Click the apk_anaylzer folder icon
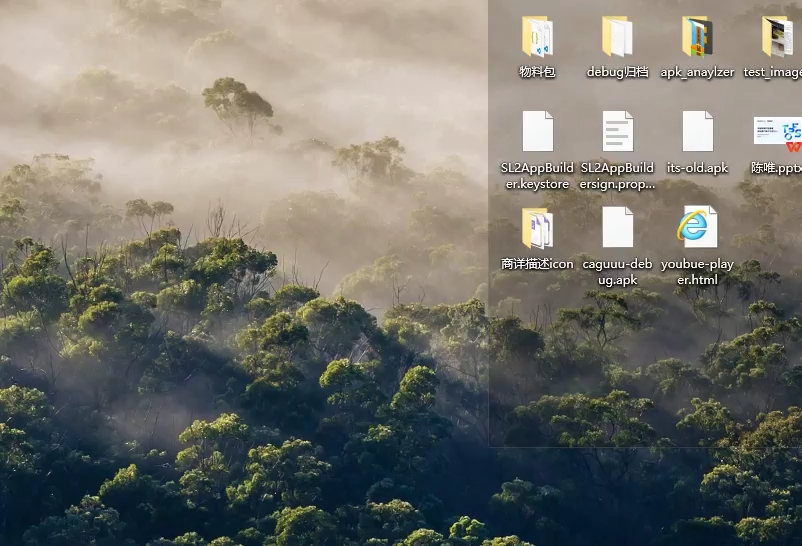802x546 pixels. point(697,36)
